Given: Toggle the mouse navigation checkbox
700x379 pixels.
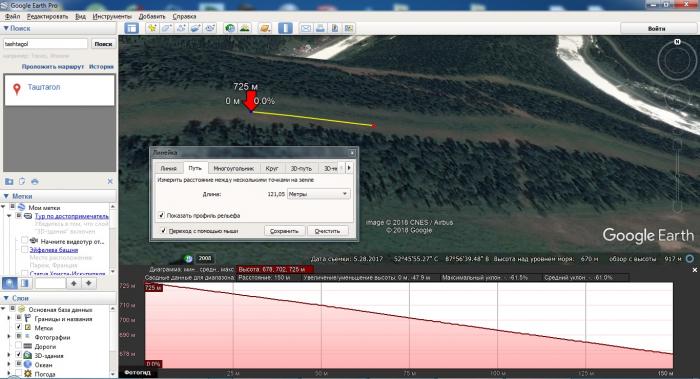Looking at the screenshot, I should [x=163, y=231].
